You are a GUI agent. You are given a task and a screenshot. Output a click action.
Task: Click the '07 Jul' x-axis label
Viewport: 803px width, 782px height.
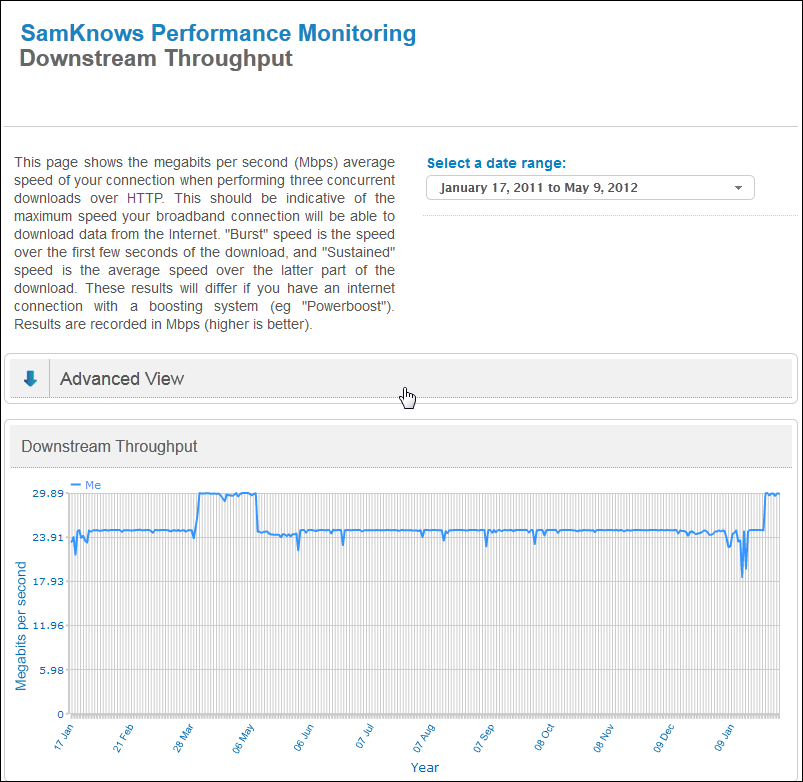365,736
